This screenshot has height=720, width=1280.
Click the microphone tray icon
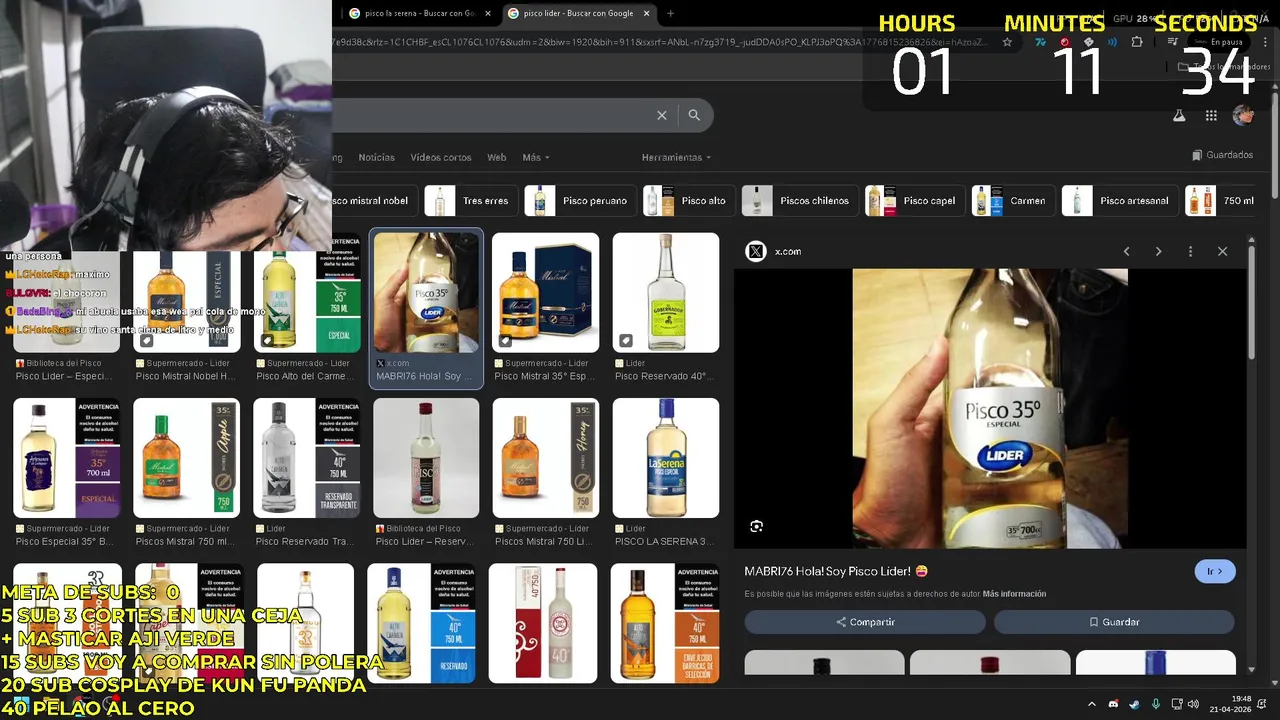coord(1156,704)
